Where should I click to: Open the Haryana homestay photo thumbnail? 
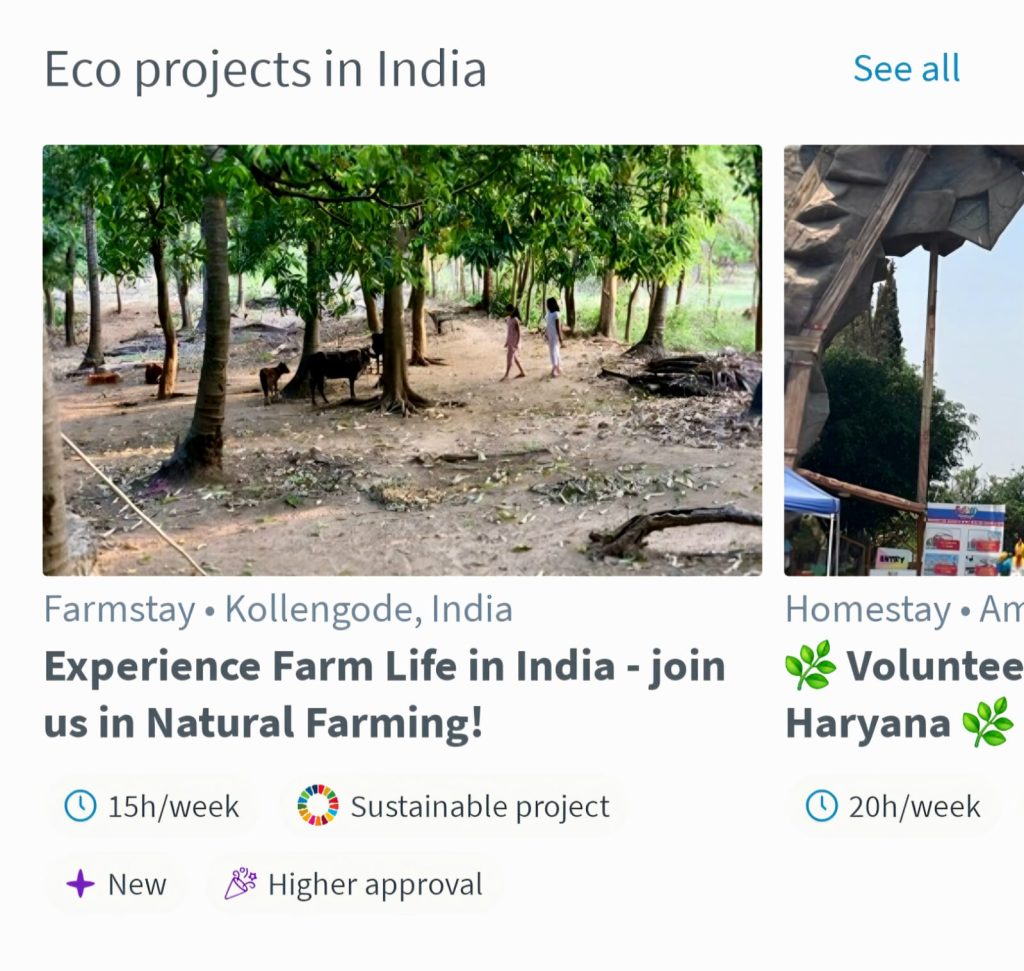(x=904, y=360)
